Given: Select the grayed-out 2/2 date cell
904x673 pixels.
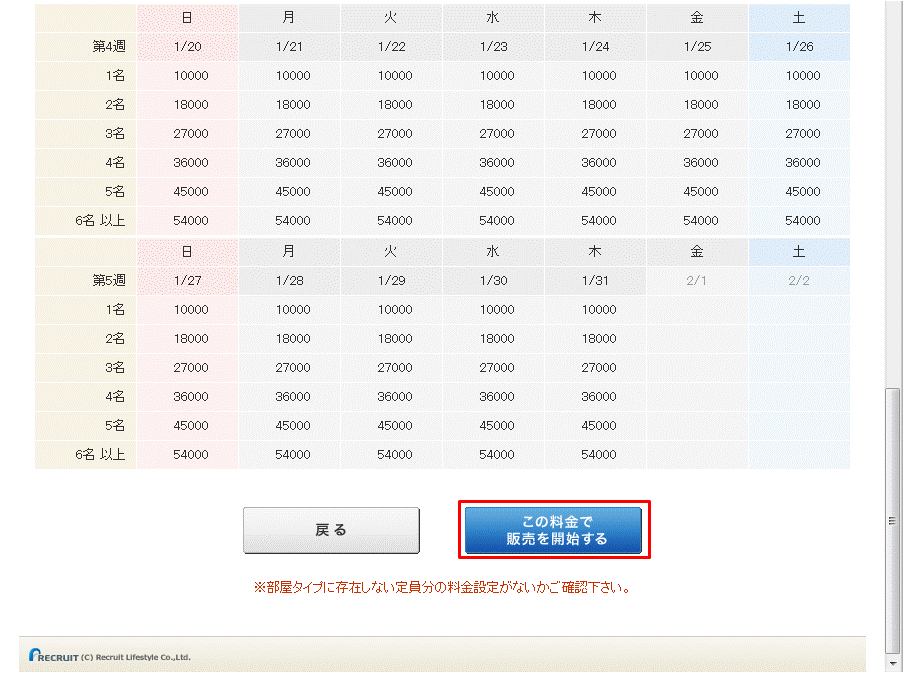Looking at the screenshot, I should click(x=799, y=281).
